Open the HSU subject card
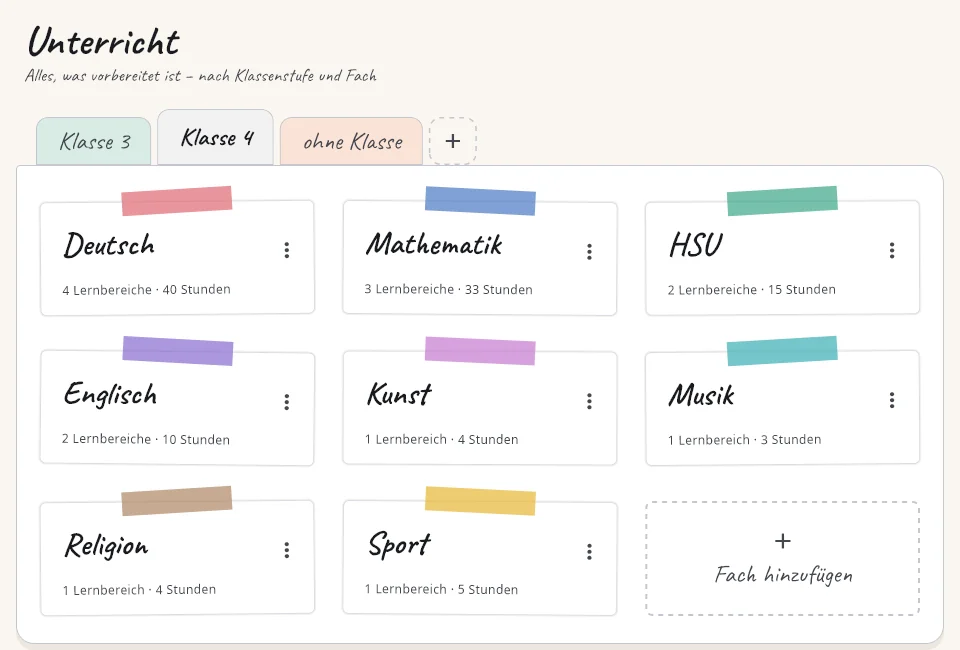This screenshot has width=960, height=650. pyautogui.click(x=782, y=258)
